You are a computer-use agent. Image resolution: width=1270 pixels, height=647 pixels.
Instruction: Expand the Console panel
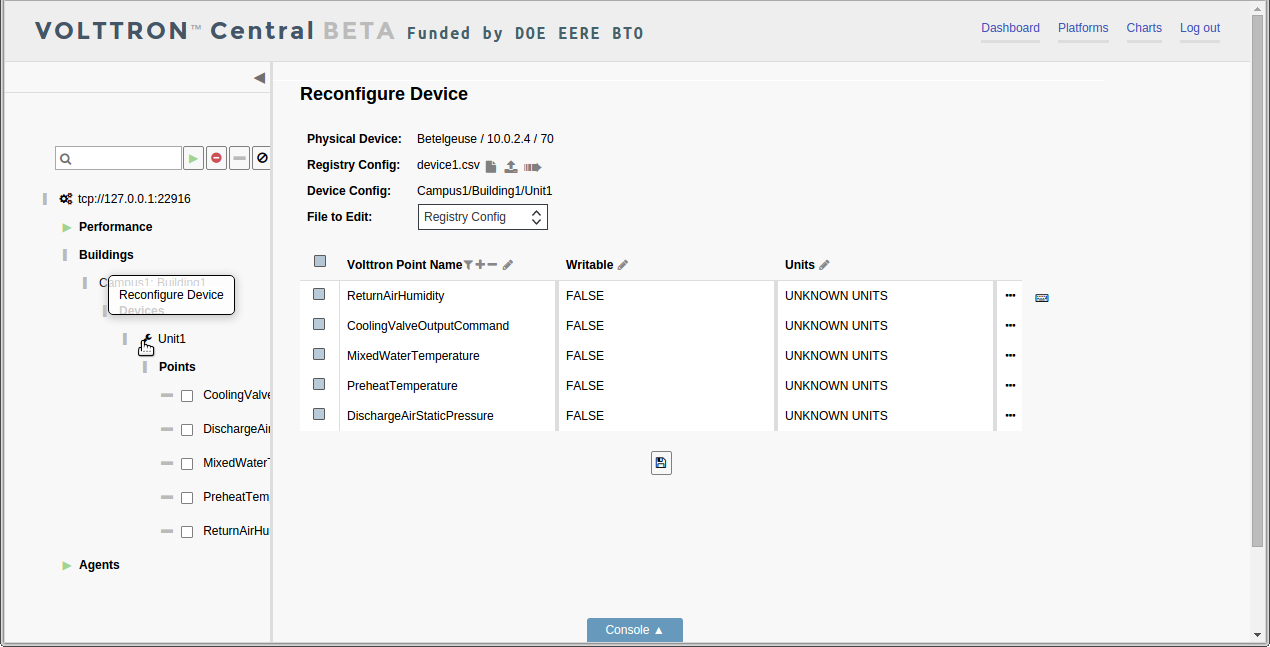[x=635, y=630]
